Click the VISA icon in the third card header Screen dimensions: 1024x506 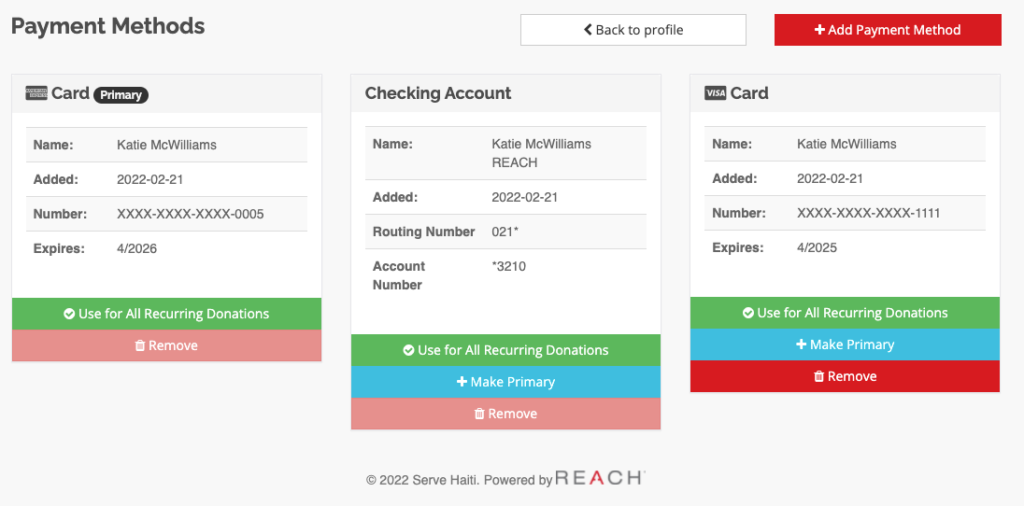(716, 93)
